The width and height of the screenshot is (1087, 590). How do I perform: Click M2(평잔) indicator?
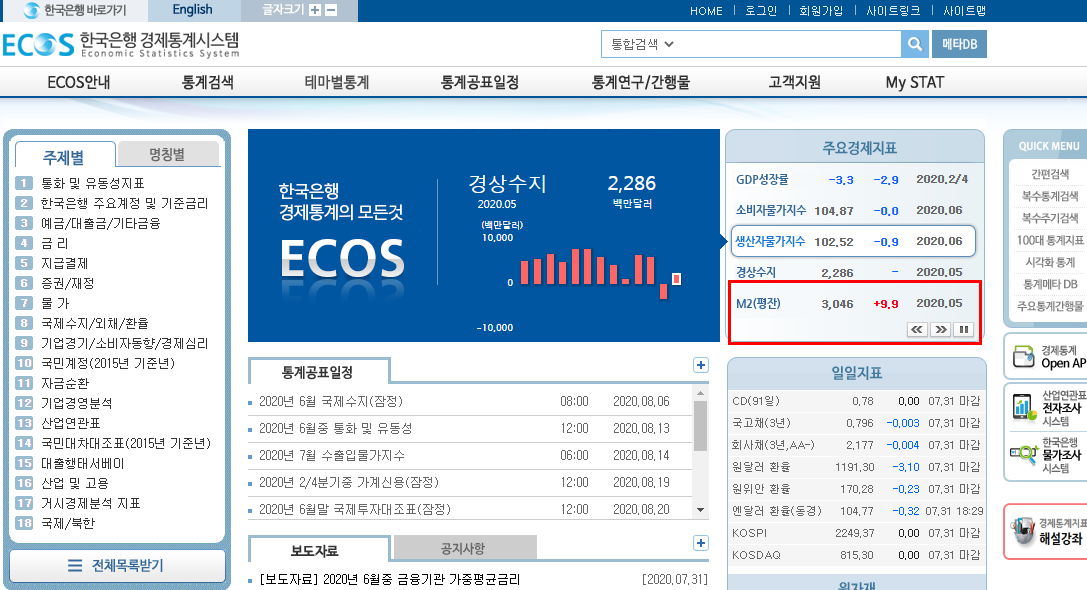[758, 304]
